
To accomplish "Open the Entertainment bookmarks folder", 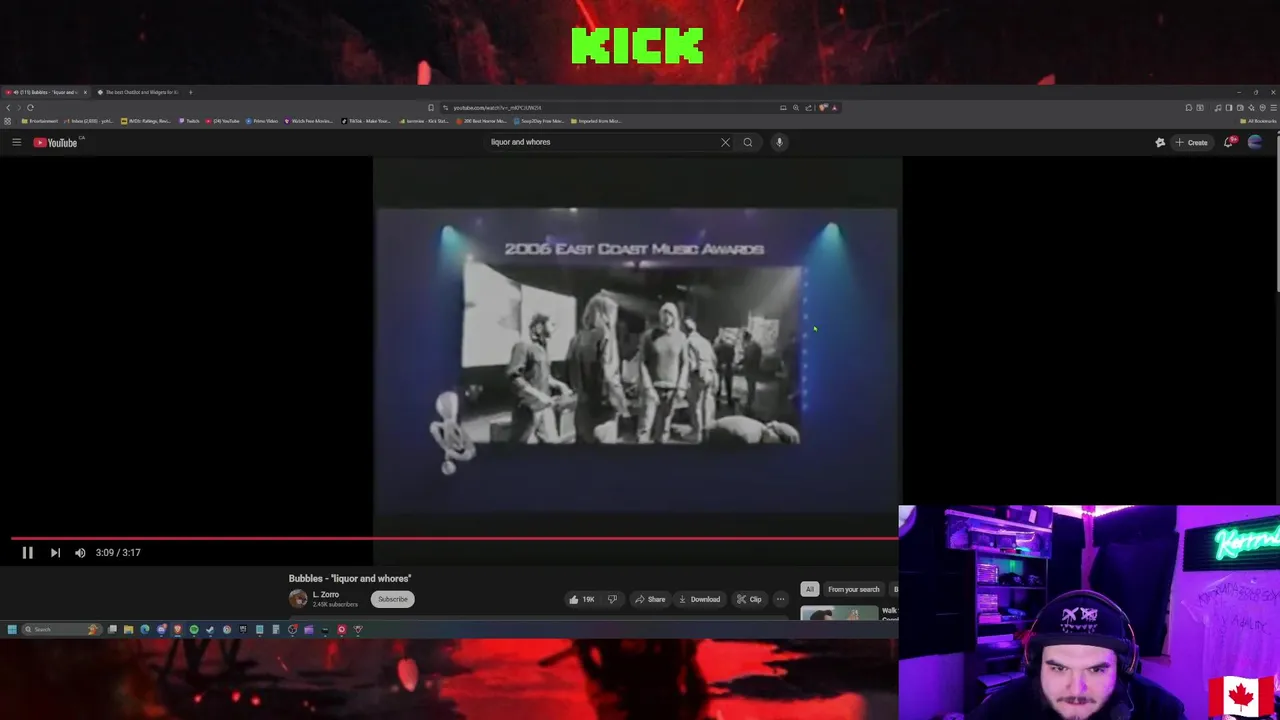I will coord(39,121).
